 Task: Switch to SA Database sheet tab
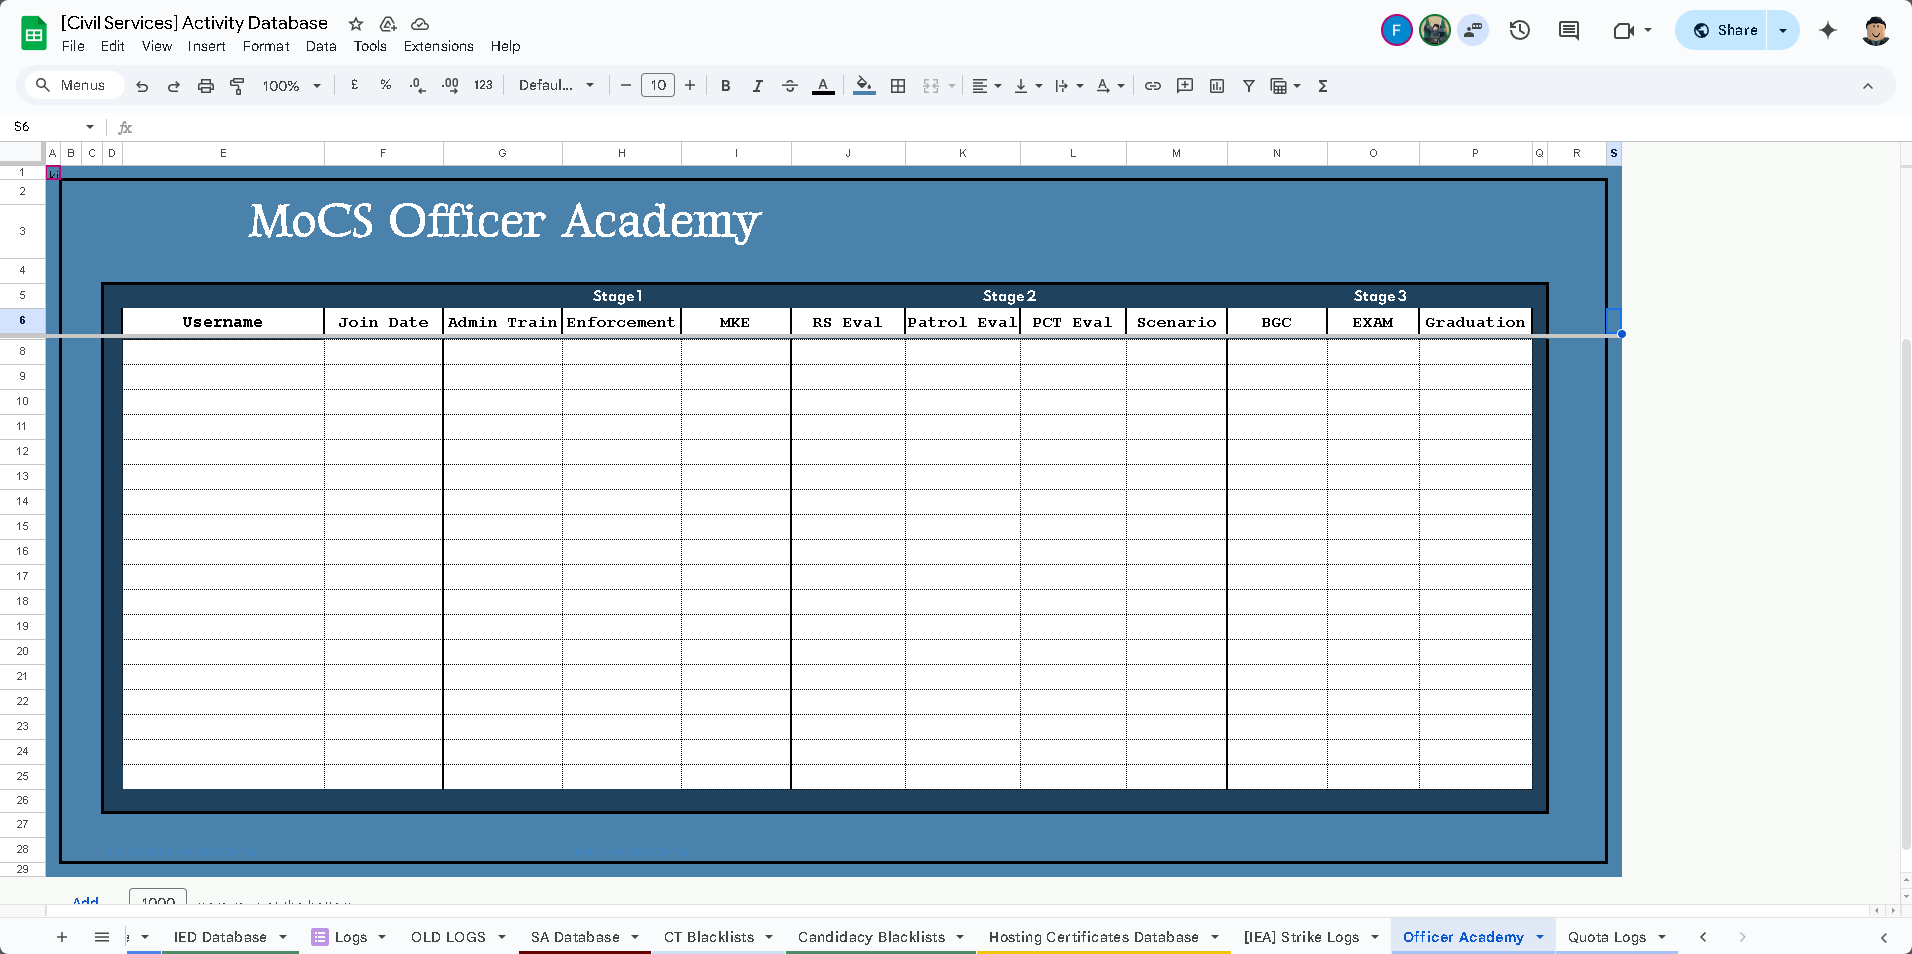(x=575, y=937)
